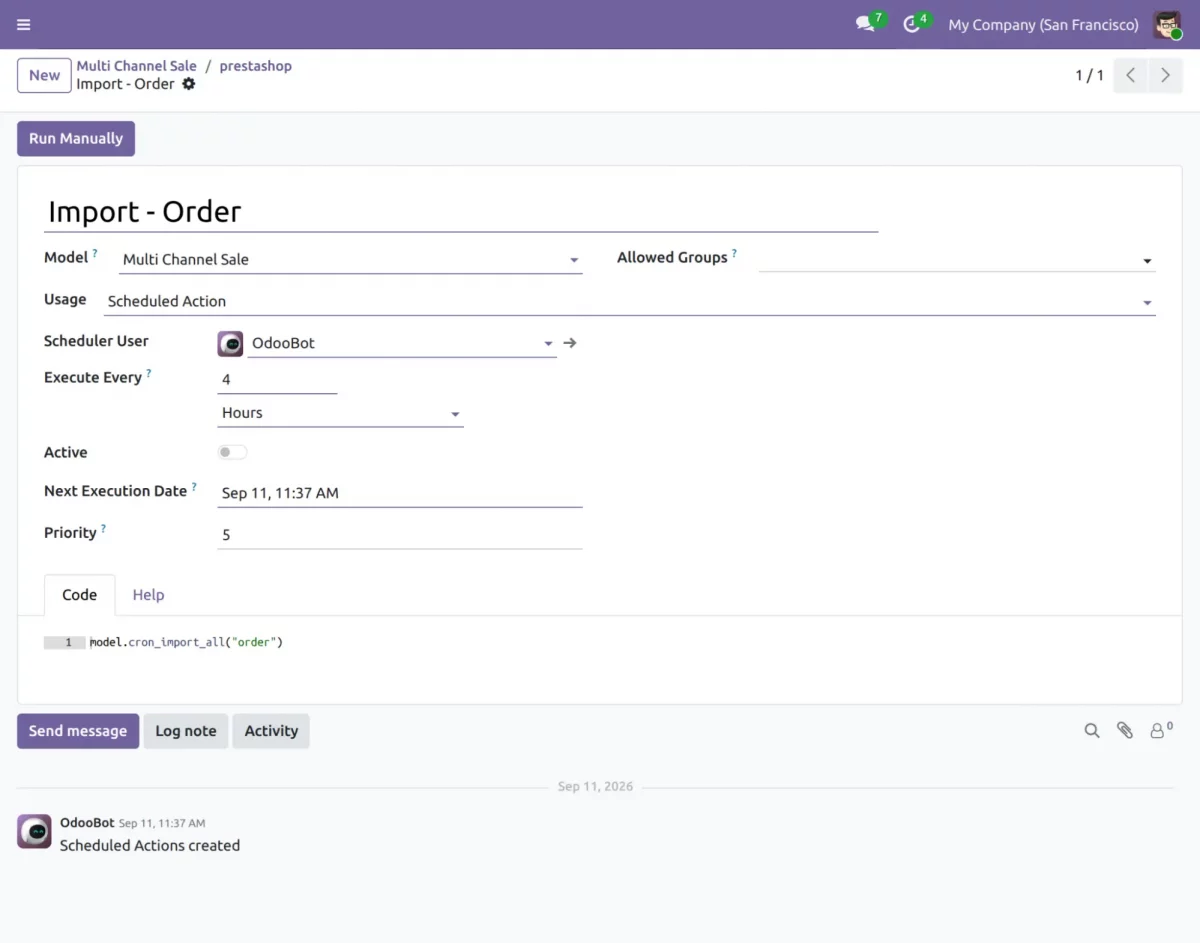1200x943 pixels.
Task: Click the New button
Action: click(44, 75)
